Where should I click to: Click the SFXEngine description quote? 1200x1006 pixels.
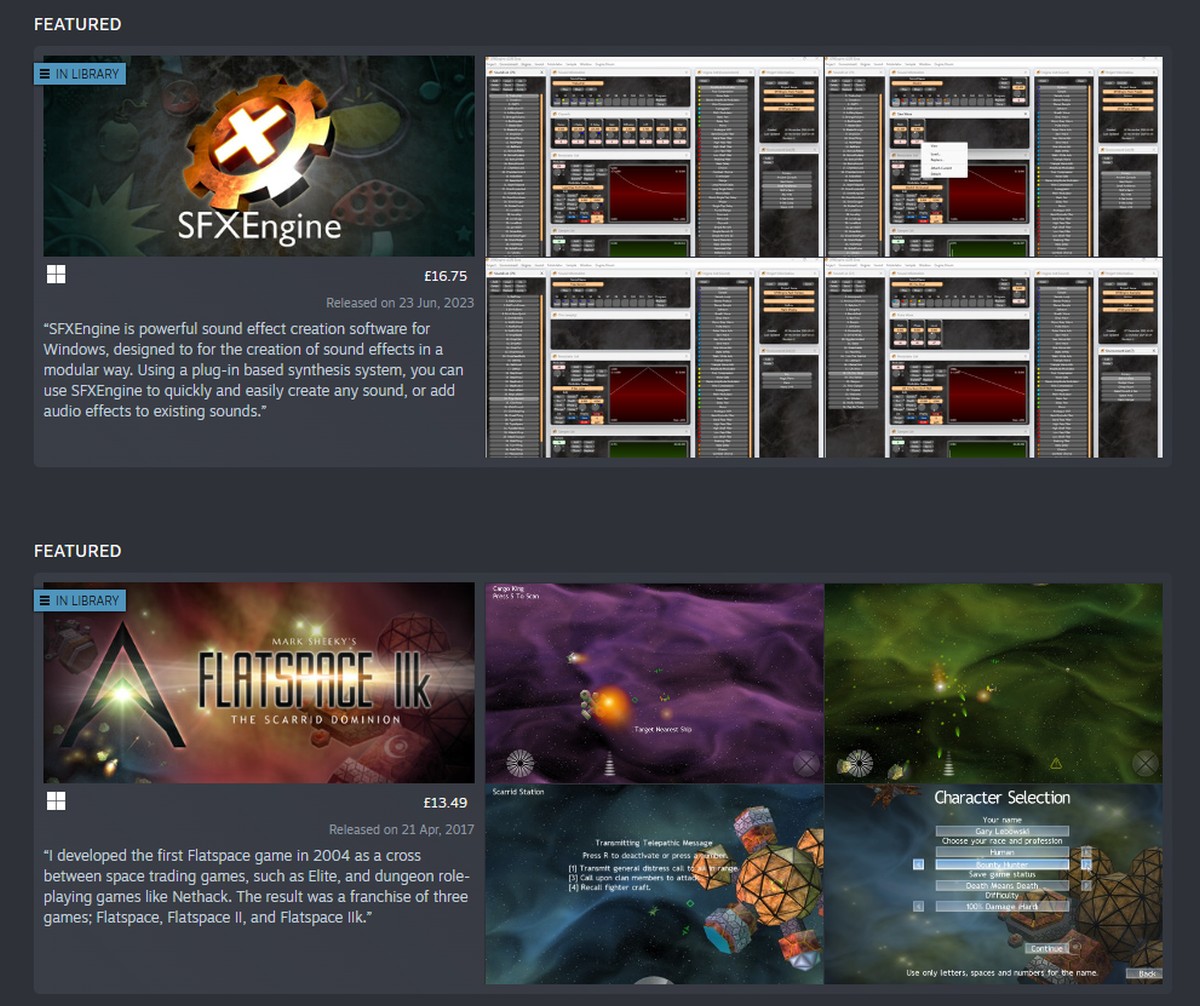tap(254, 370)
